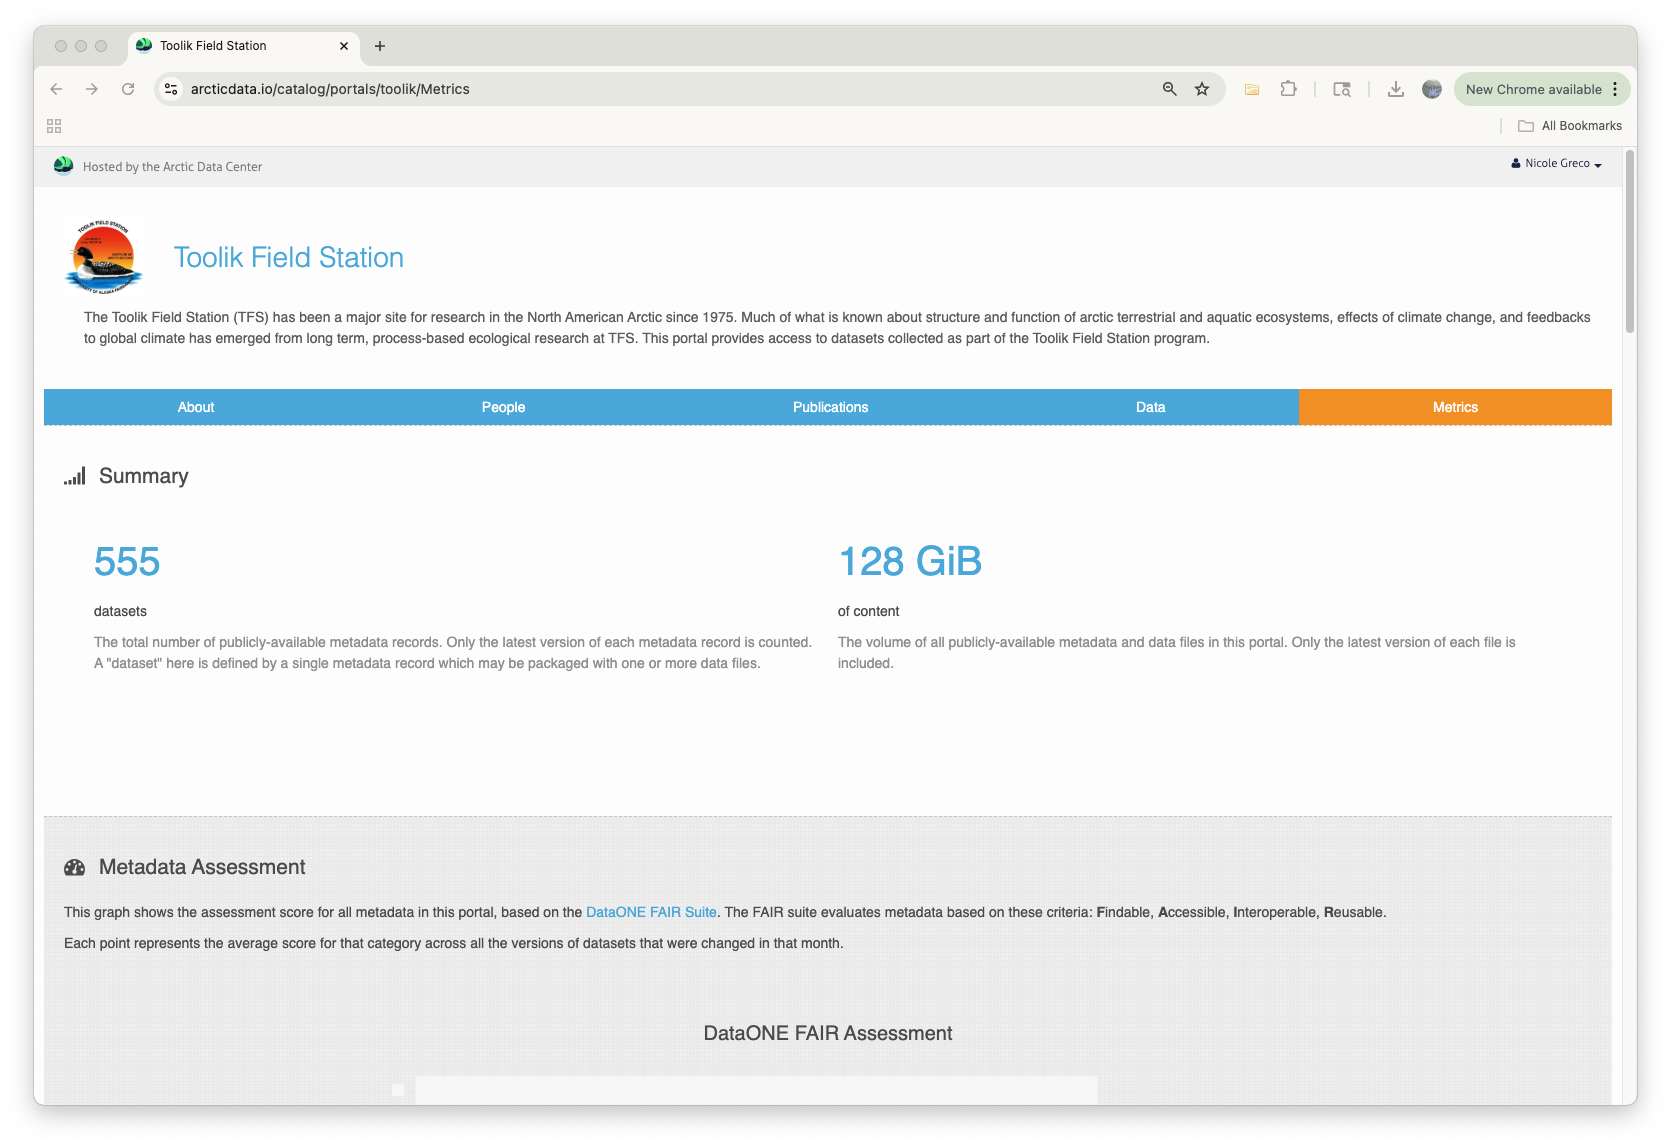1671x1147 pixels.
Task: Select the Data tab
Action: click(x=1150, y=407)
